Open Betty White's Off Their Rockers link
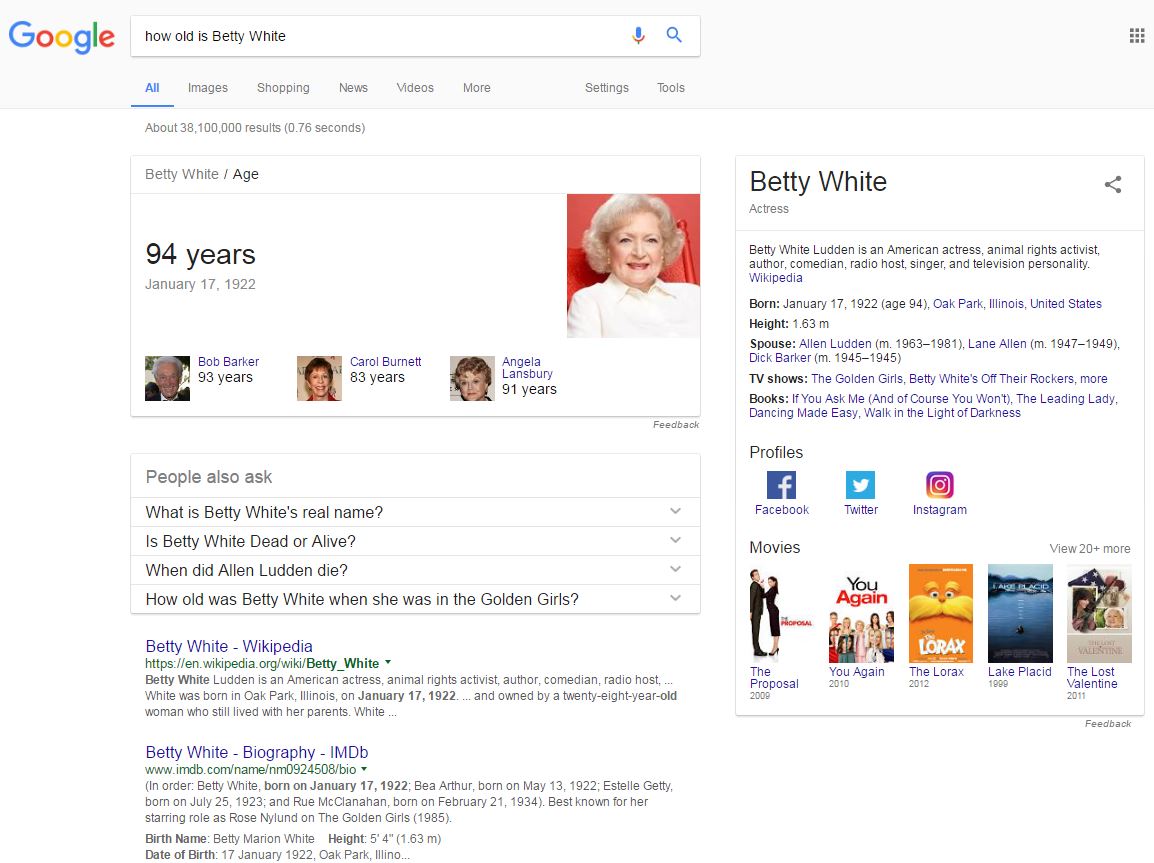Screen dimensions: 1154x863 tap(991, 379)
